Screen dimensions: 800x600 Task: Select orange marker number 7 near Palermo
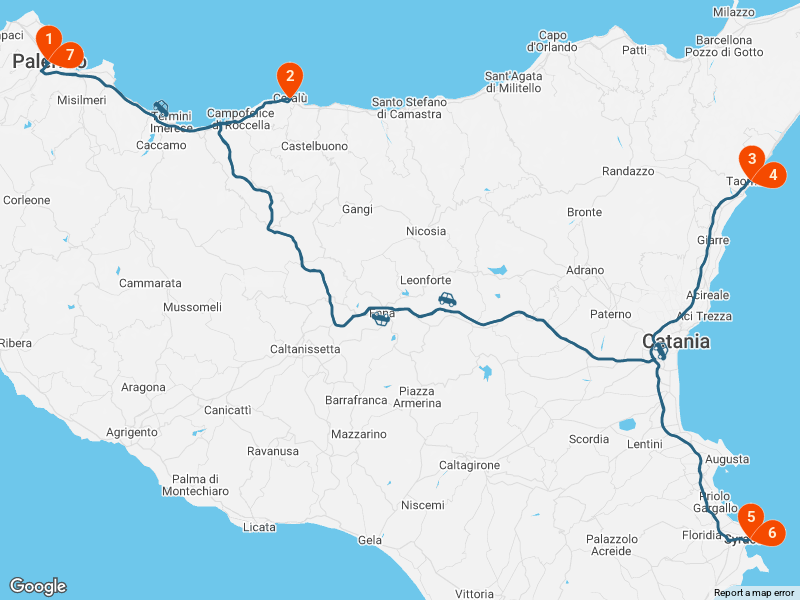point(70,55)
